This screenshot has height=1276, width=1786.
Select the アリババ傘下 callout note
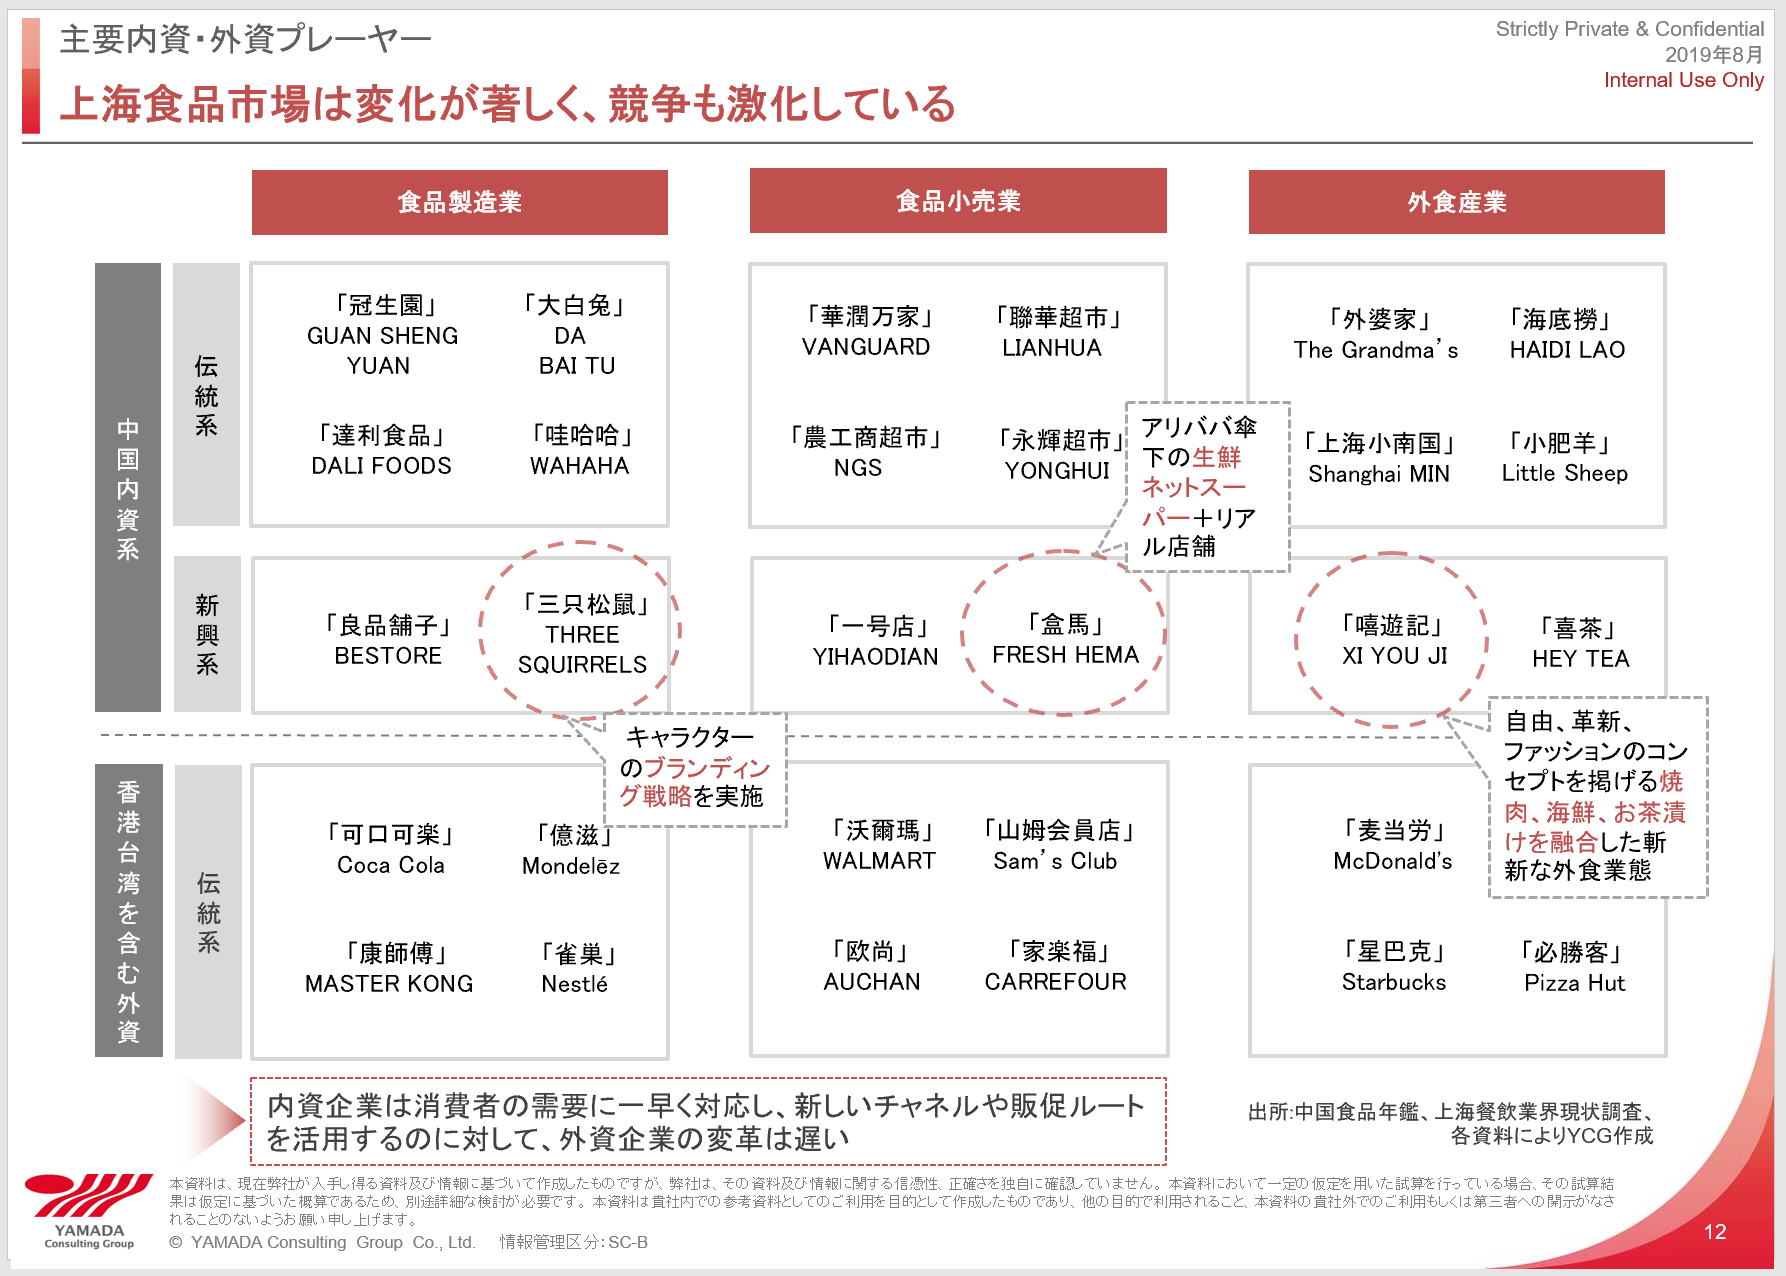click(x=1208, y=487)
